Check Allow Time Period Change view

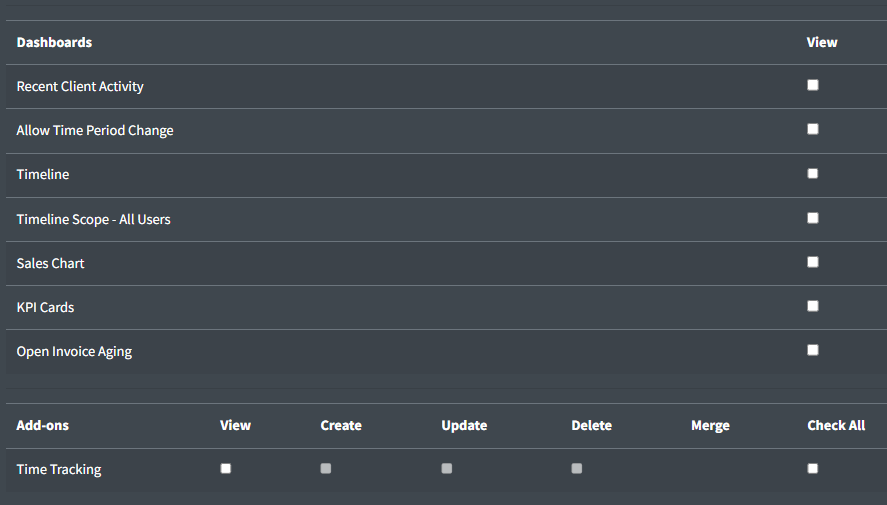[813, 129]
